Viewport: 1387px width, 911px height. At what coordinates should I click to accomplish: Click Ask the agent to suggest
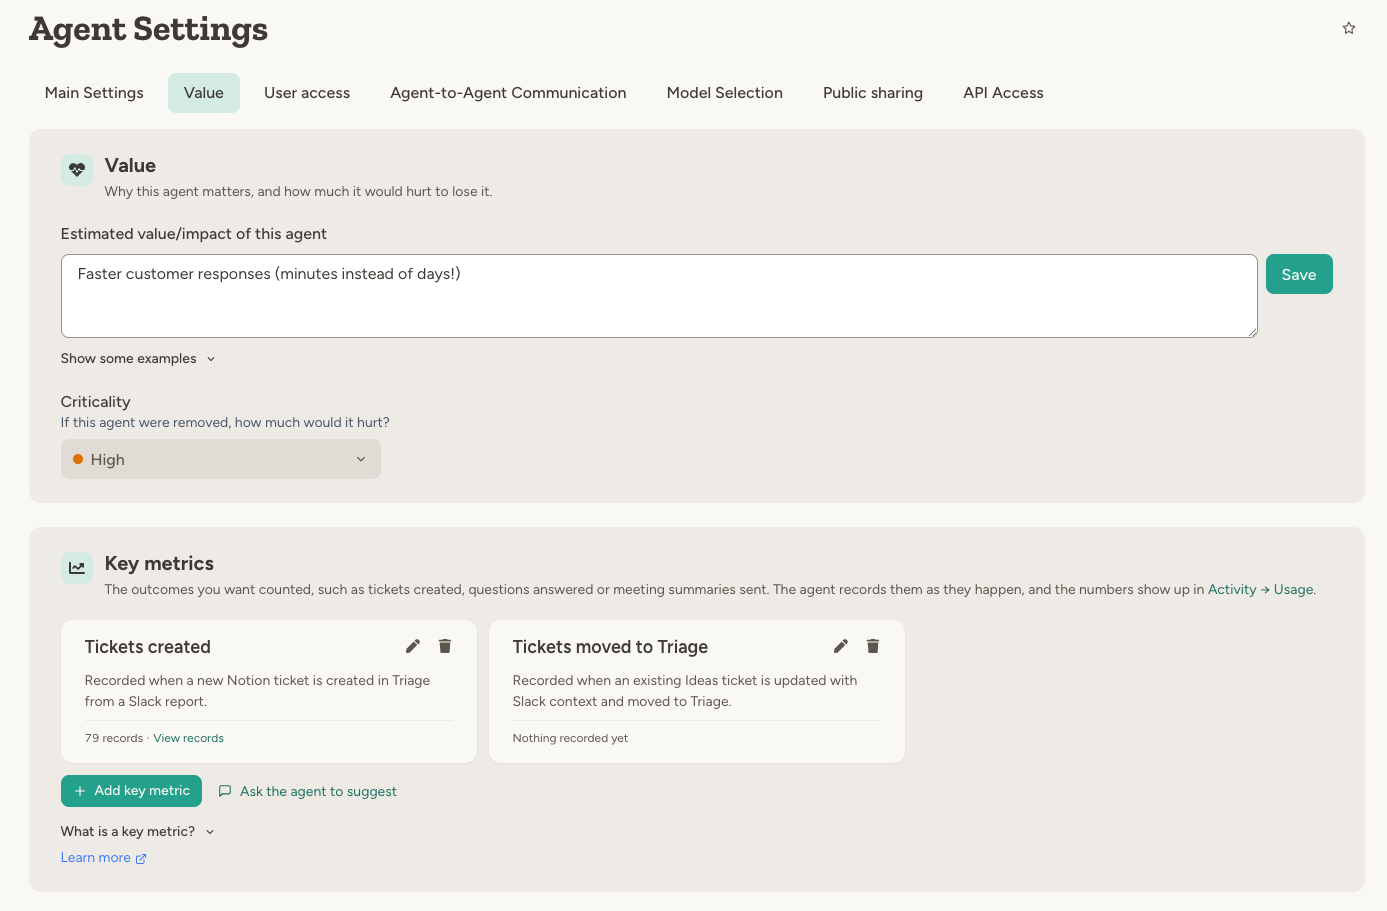pyautogui.click(x=308, y=791)
